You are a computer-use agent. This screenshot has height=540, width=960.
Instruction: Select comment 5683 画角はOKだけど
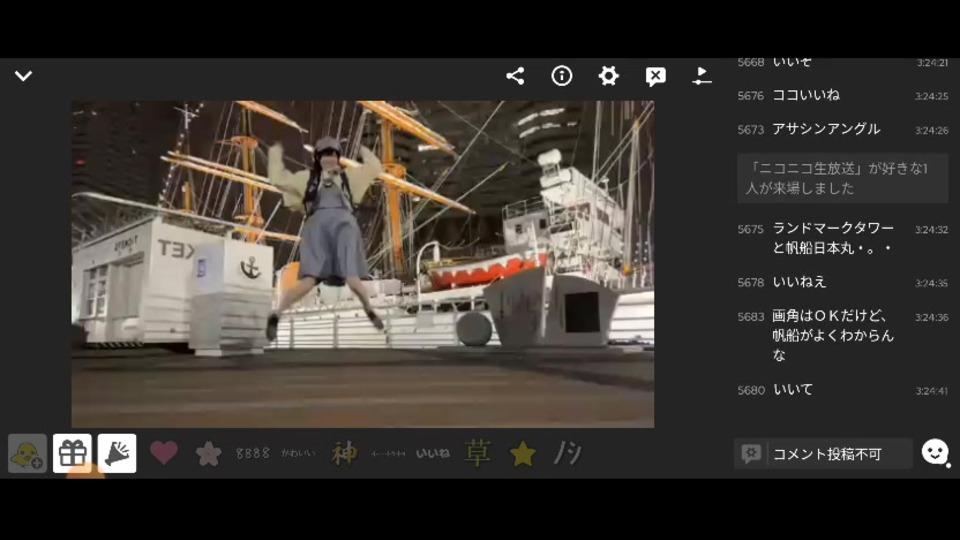[842, 335]
